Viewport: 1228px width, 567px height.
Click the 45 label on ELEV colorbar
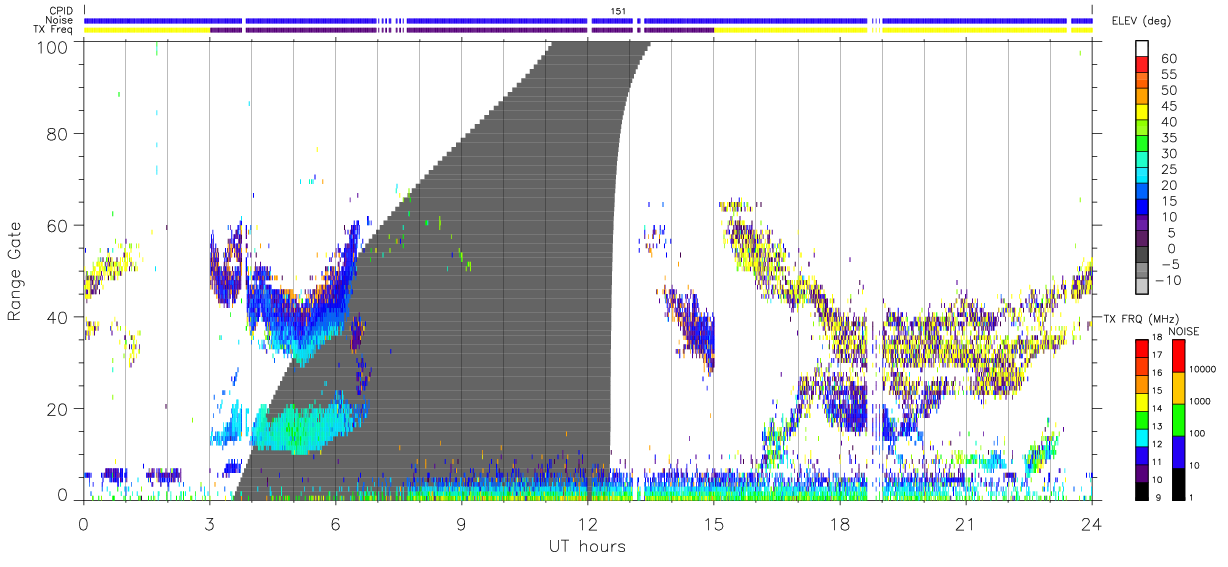pyautogui.click(x=1168, y=106)
